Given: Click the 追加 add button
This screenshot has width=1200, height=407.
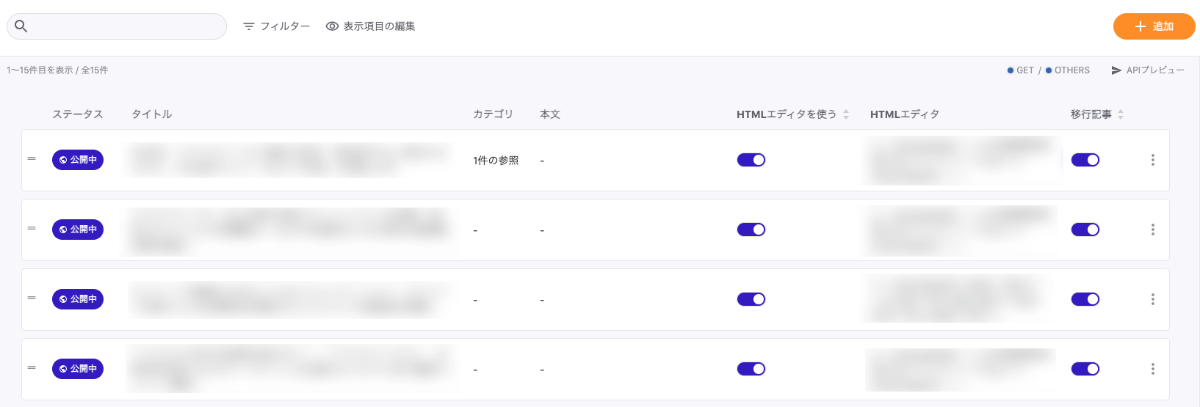Looking at the screenshot, I should pyautogui.click(x=1154, y=26).
